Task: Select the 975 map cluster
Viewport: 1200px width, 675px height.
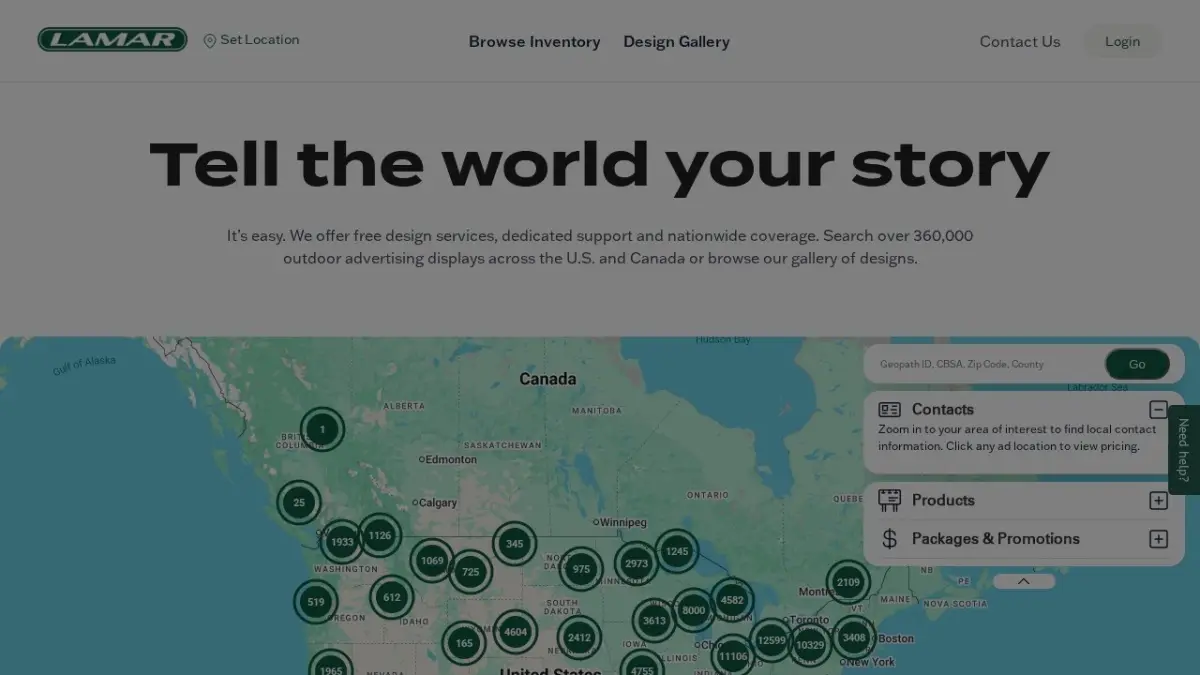Action: (581, 569)
